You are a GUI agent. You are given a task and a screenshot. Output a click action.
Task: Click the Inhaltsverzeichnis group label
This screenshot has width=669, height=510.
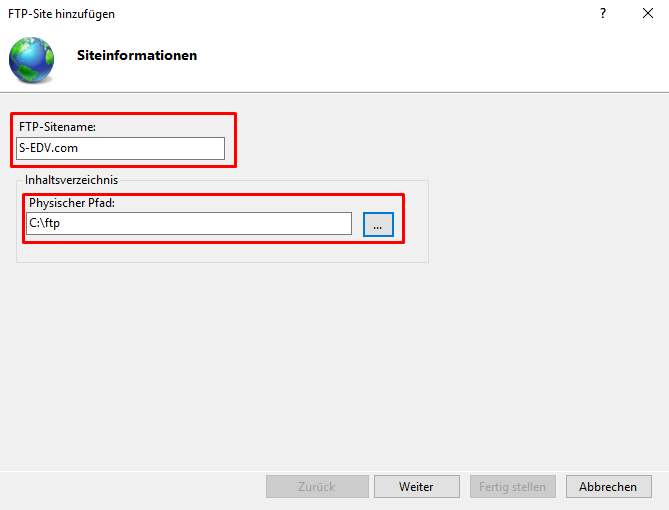[x=71, y=180]
